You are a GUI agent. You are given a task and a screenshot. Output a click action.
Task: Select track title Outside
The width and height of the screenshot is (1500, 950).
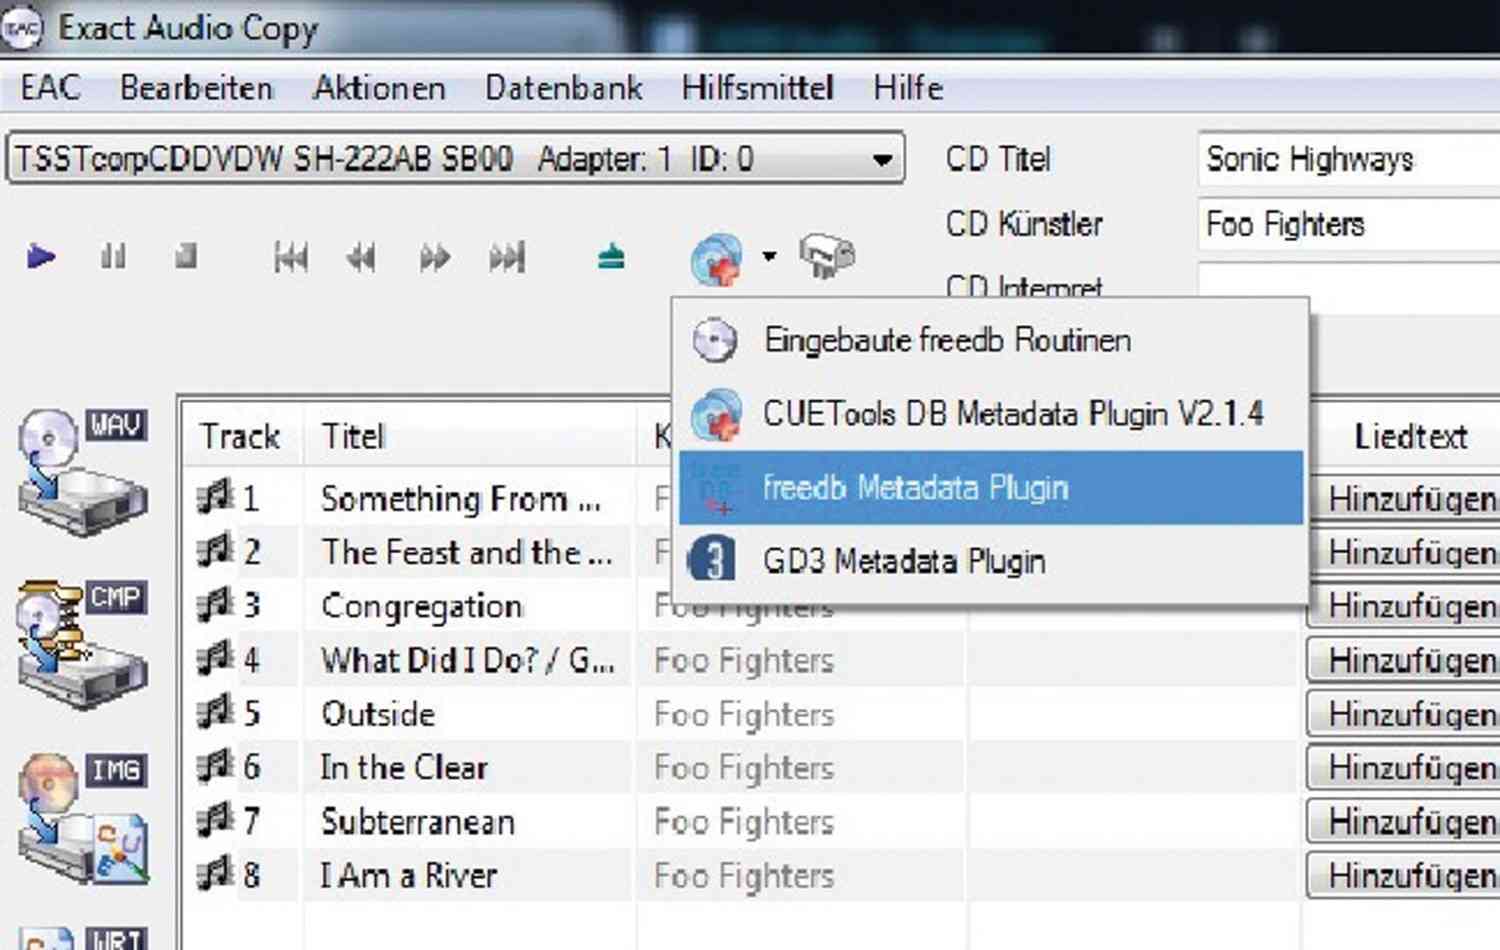378,714
